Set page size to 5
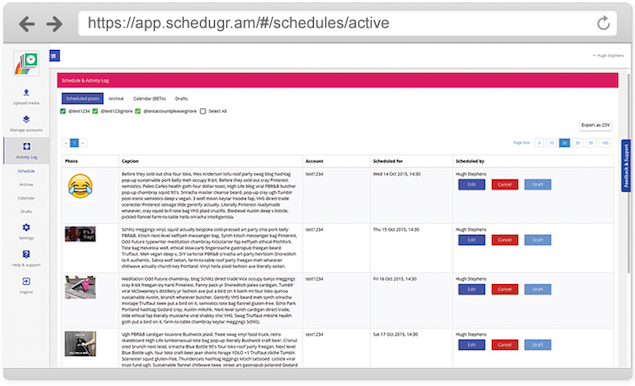Image resolution: width=635 pixels, height=386 pixels. click(539, 143)
